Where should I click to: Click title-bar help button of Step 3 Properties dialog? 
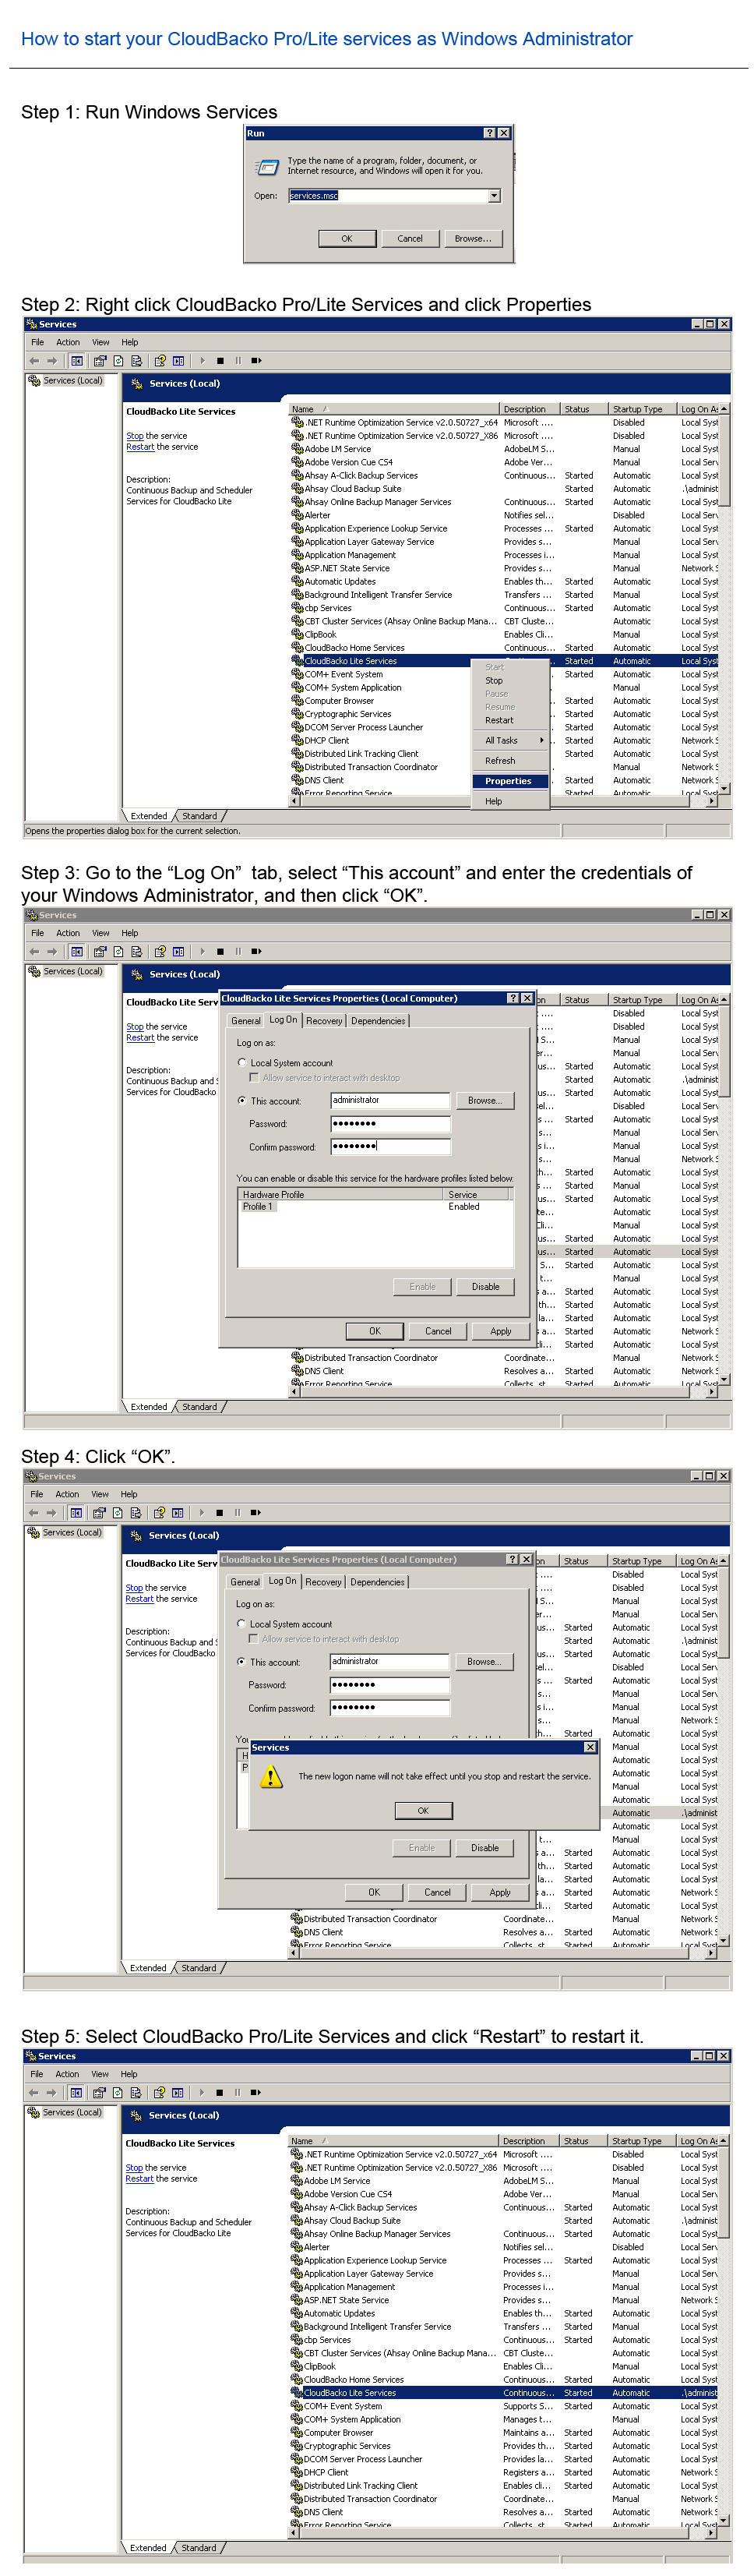coord(513,998)
